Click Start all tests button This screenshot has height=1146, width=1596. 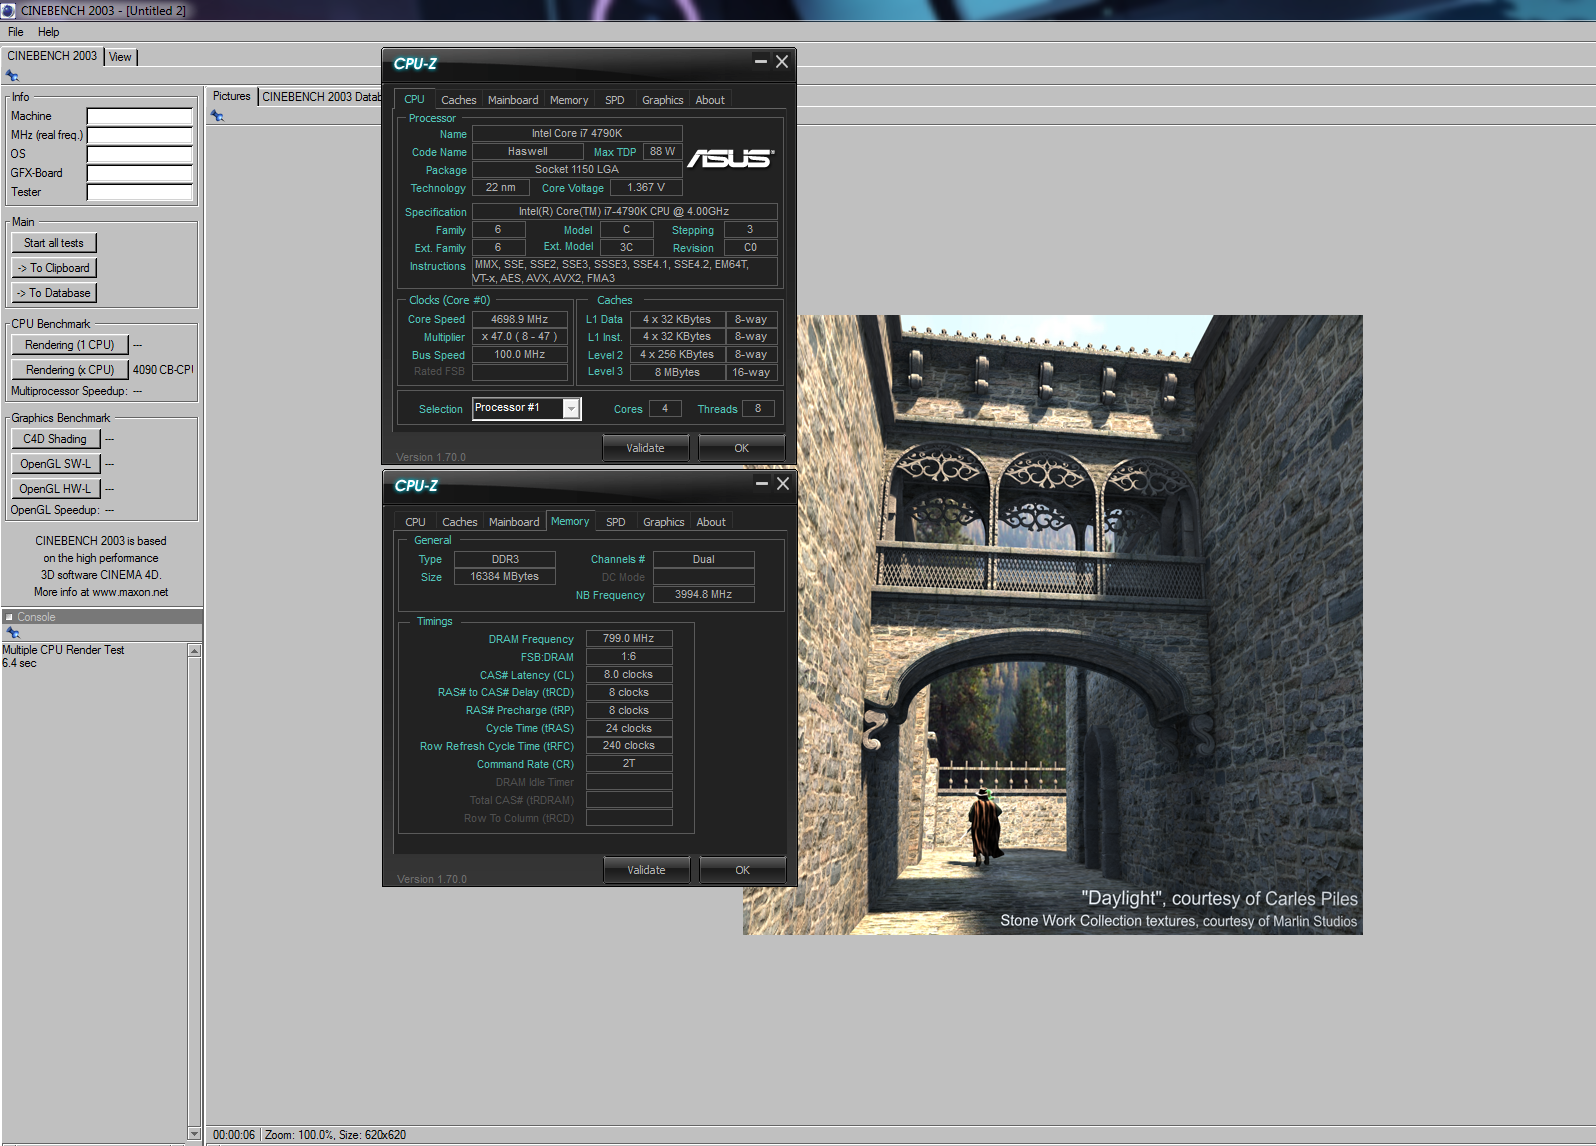pos(54,243)
